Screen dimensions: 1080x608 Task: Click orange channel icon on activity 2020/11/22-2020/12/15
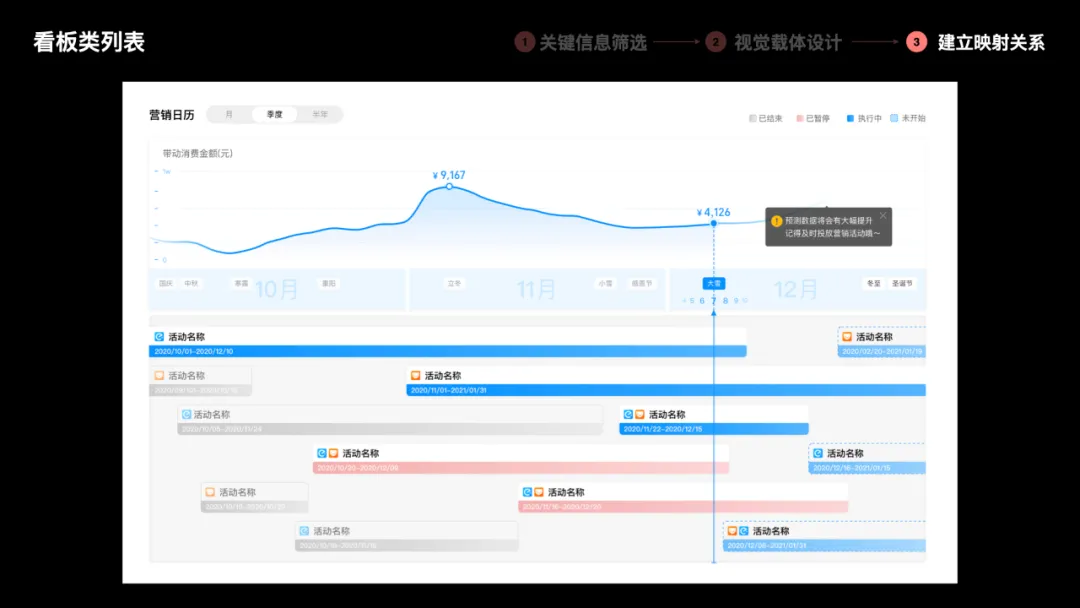(x=640, y=415)
